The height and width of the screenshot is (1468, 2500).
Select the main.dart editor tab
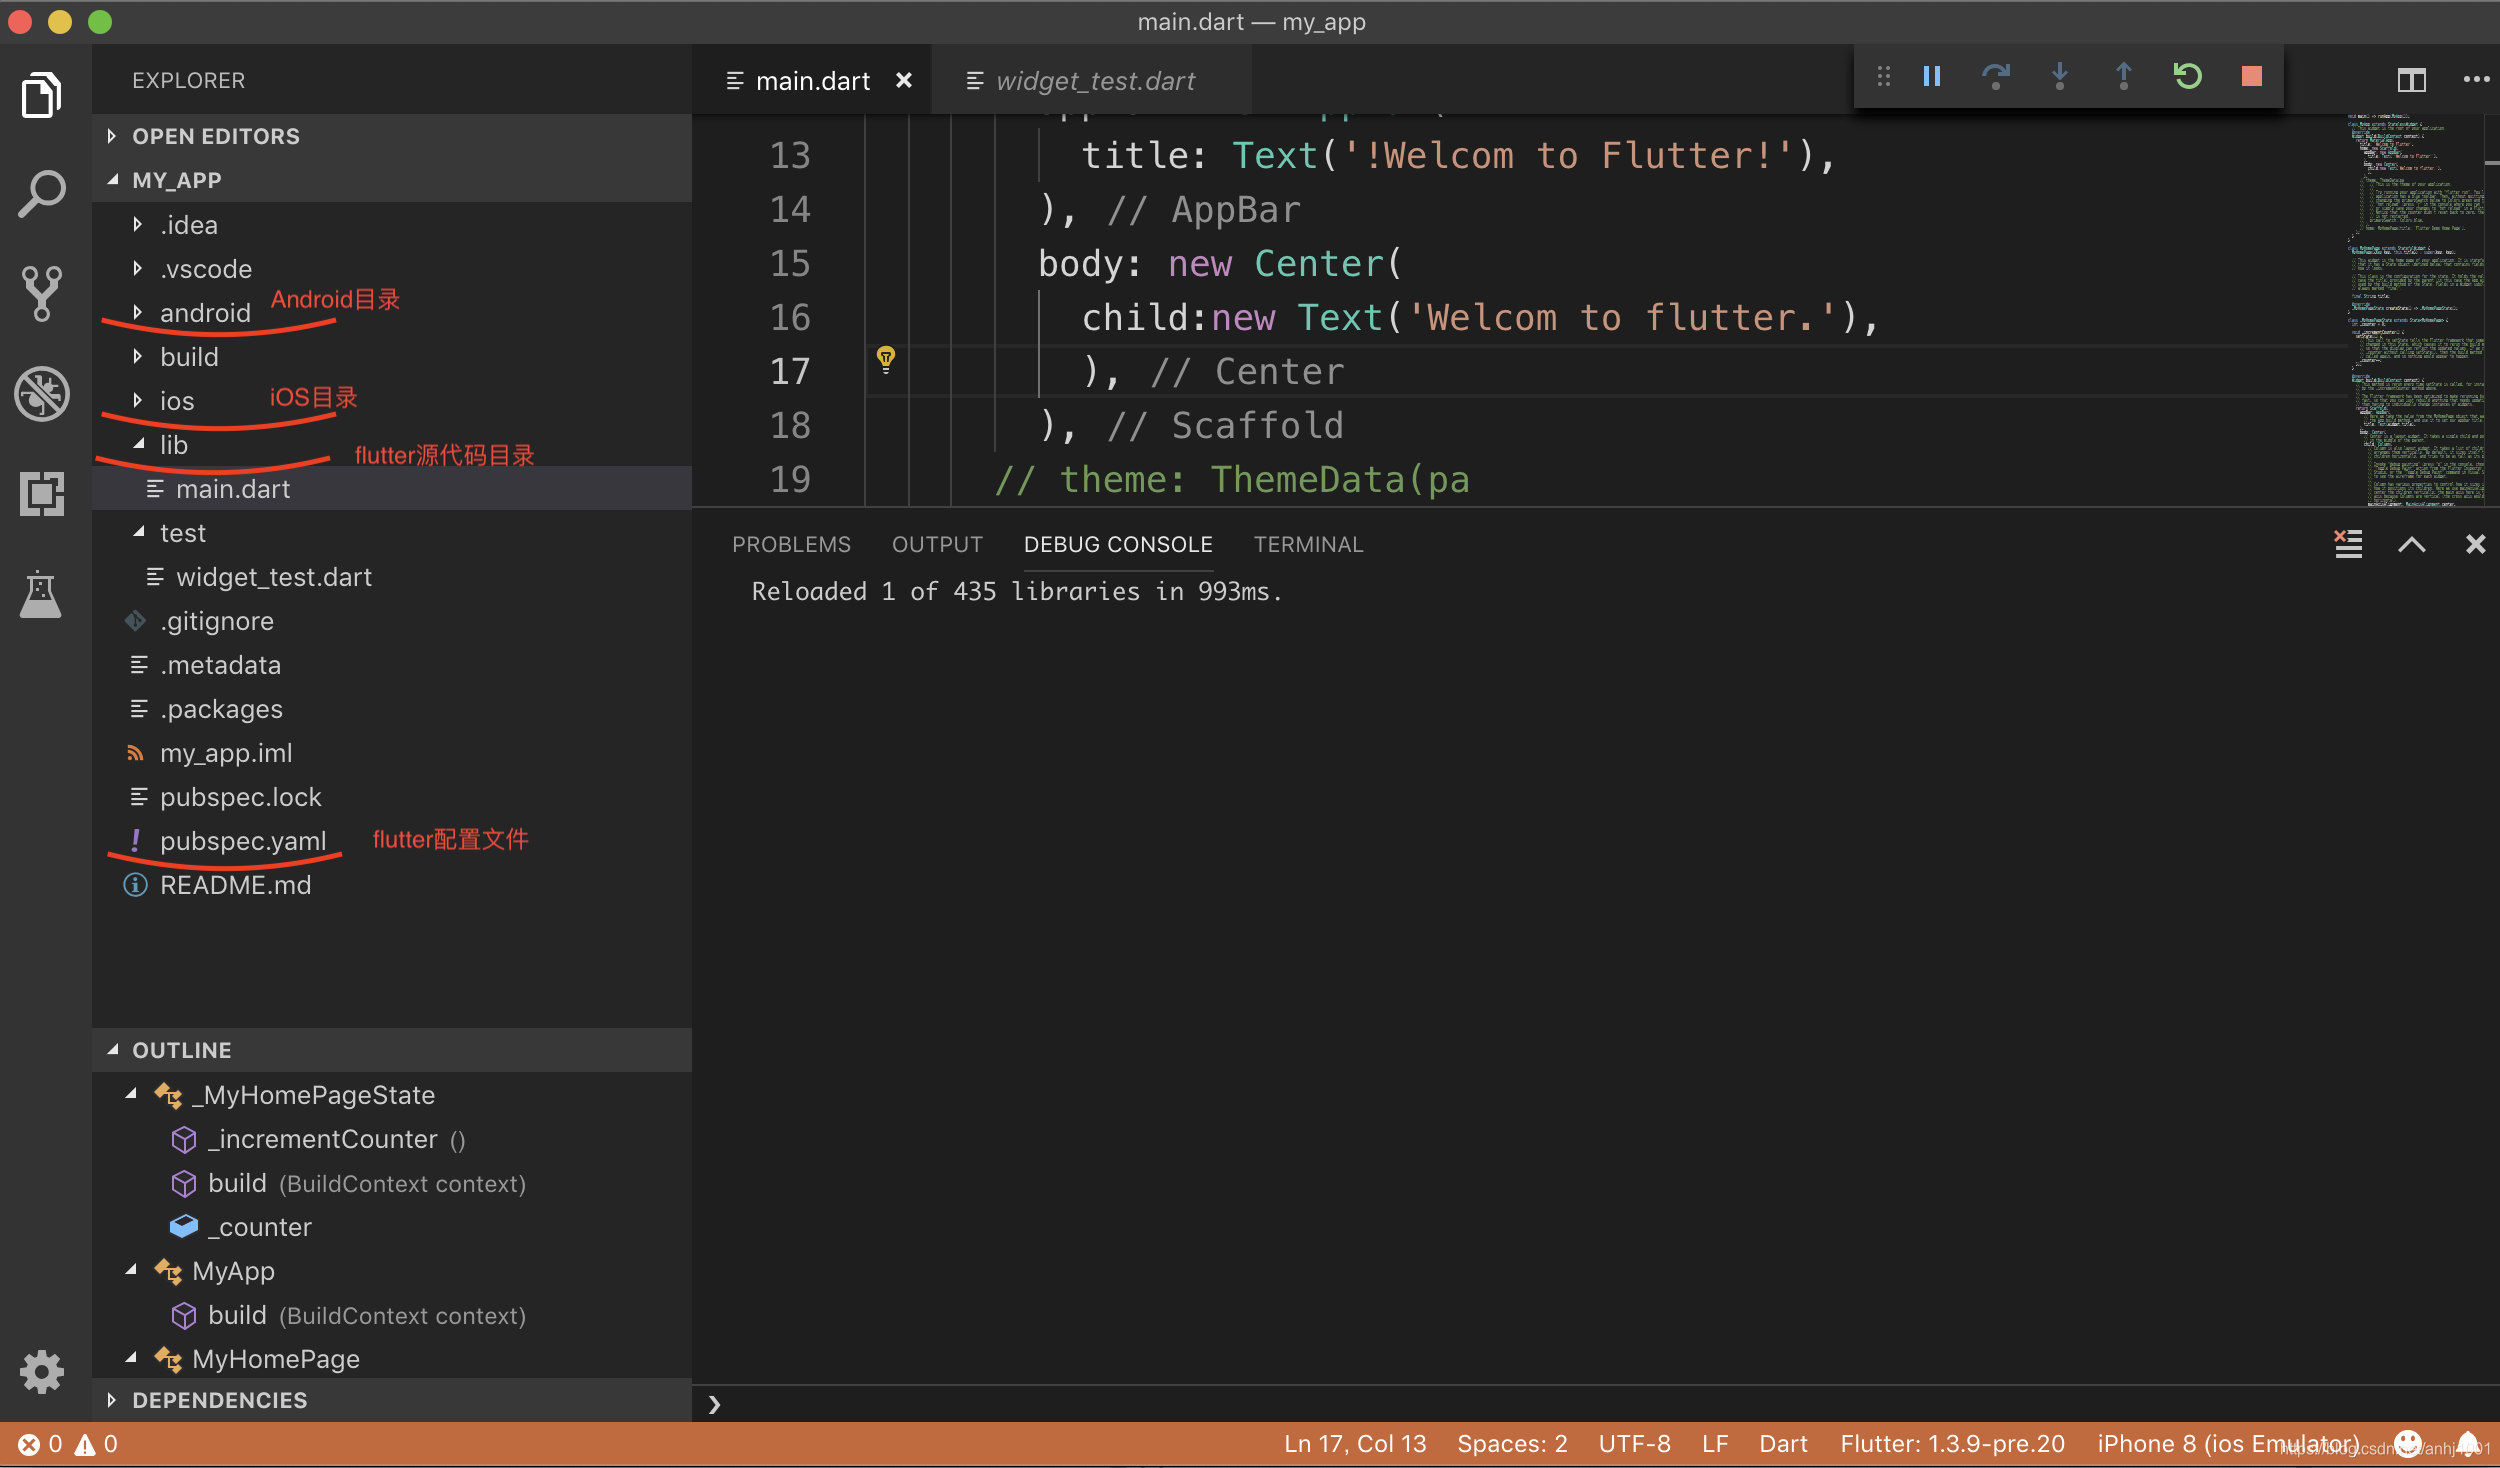tap(812, 80)
